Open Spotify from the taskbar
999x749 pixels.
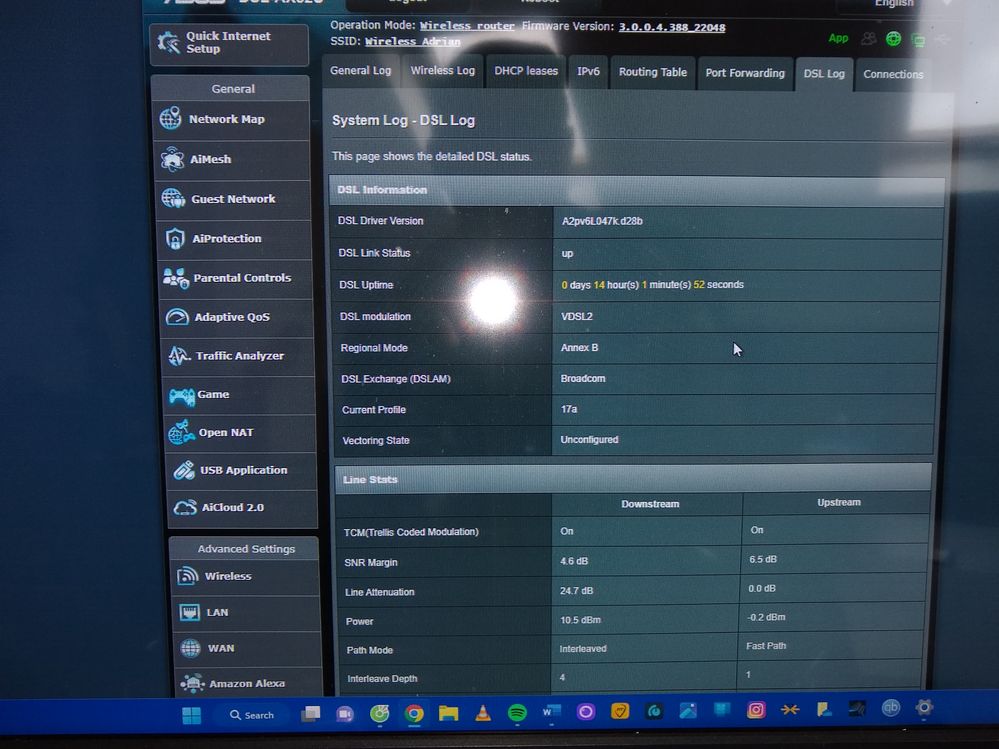tap(517, 713)
